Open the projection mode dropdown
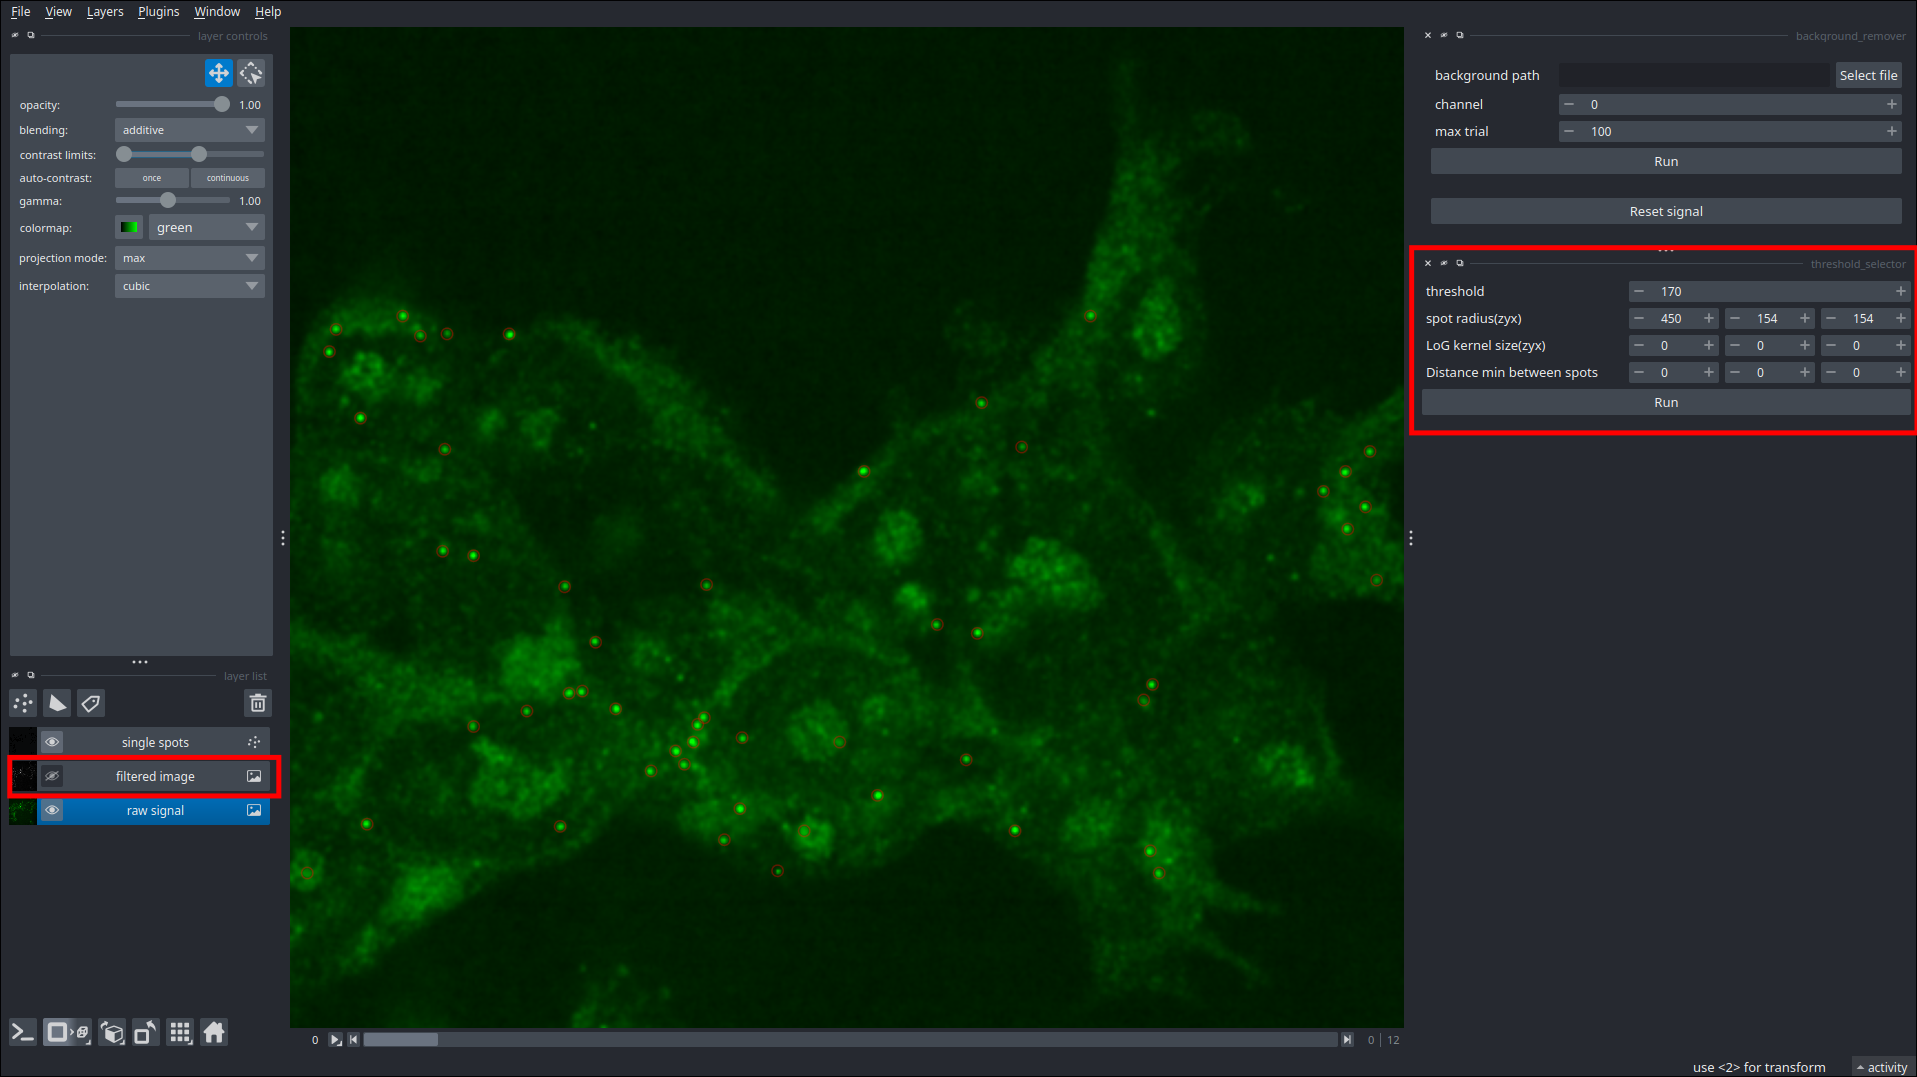This screenshot has height=1077, width=1917. [x=190, y=258]
